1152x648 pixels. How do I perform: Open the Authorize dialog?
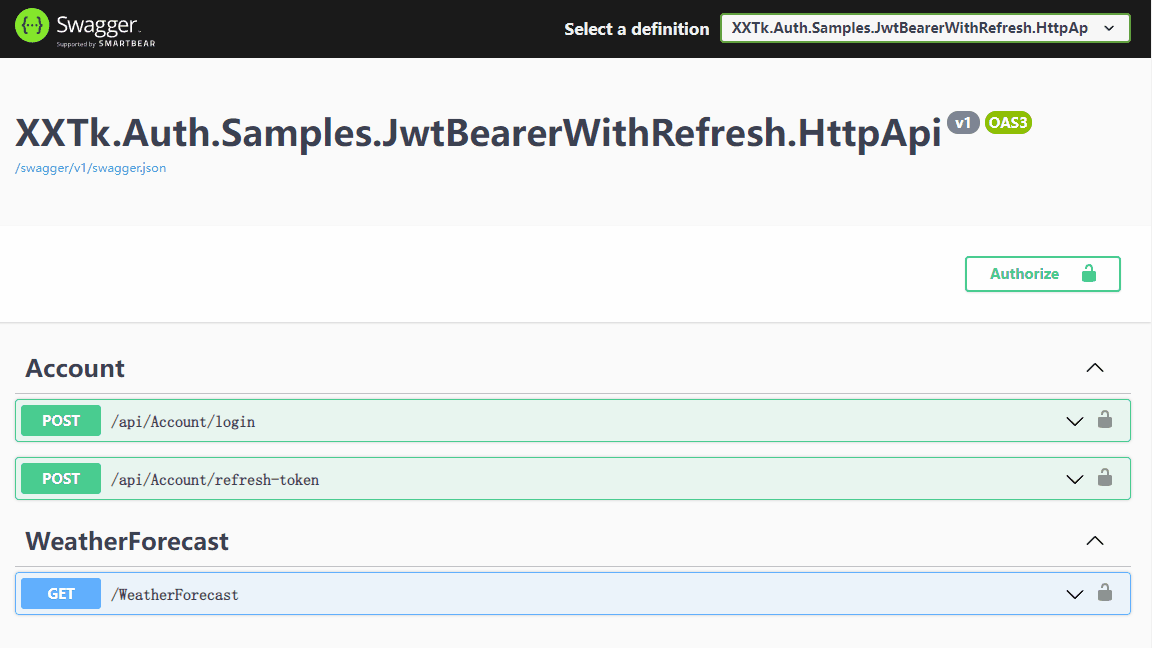coord(1042,274)
